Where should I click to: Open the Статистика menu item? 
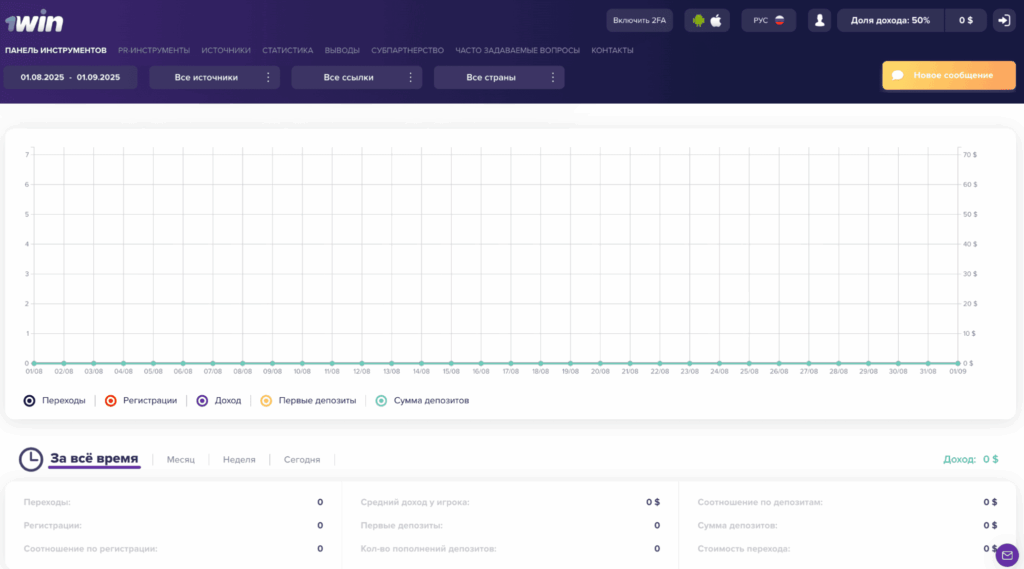287,50
